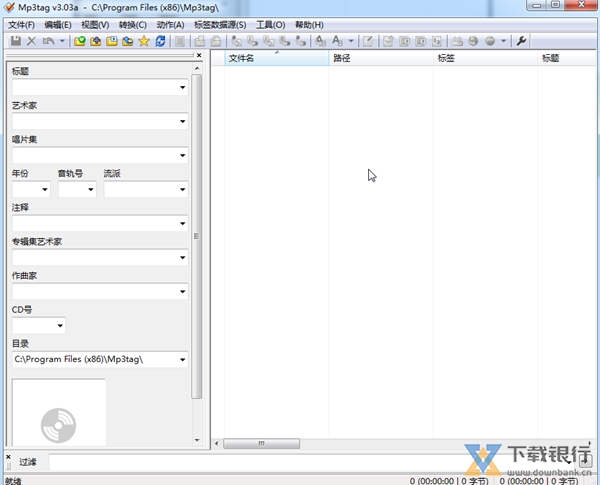Viewport: 600px width, 485px height.
Task: Sort by the 路径 column header
Action: (381, 58)
